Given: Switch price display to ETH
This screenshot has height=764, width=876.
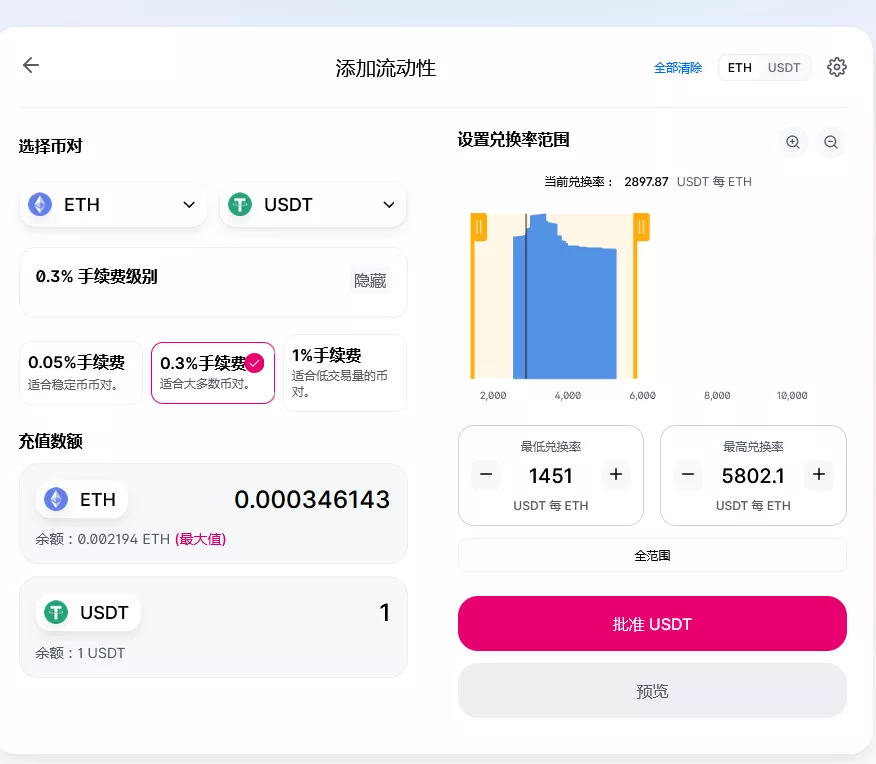Looking at the screenshot, I should click(x=739, y=68).
